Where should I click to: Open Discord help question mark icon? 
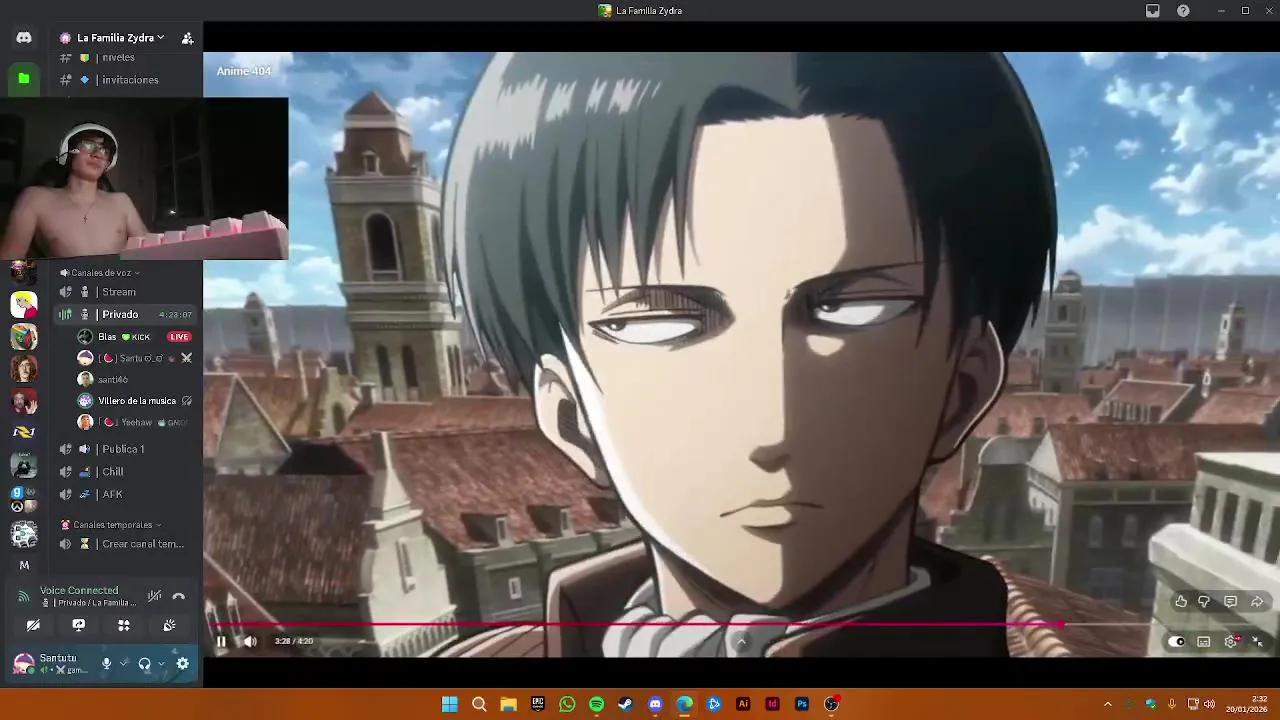tap(1184, 11)
